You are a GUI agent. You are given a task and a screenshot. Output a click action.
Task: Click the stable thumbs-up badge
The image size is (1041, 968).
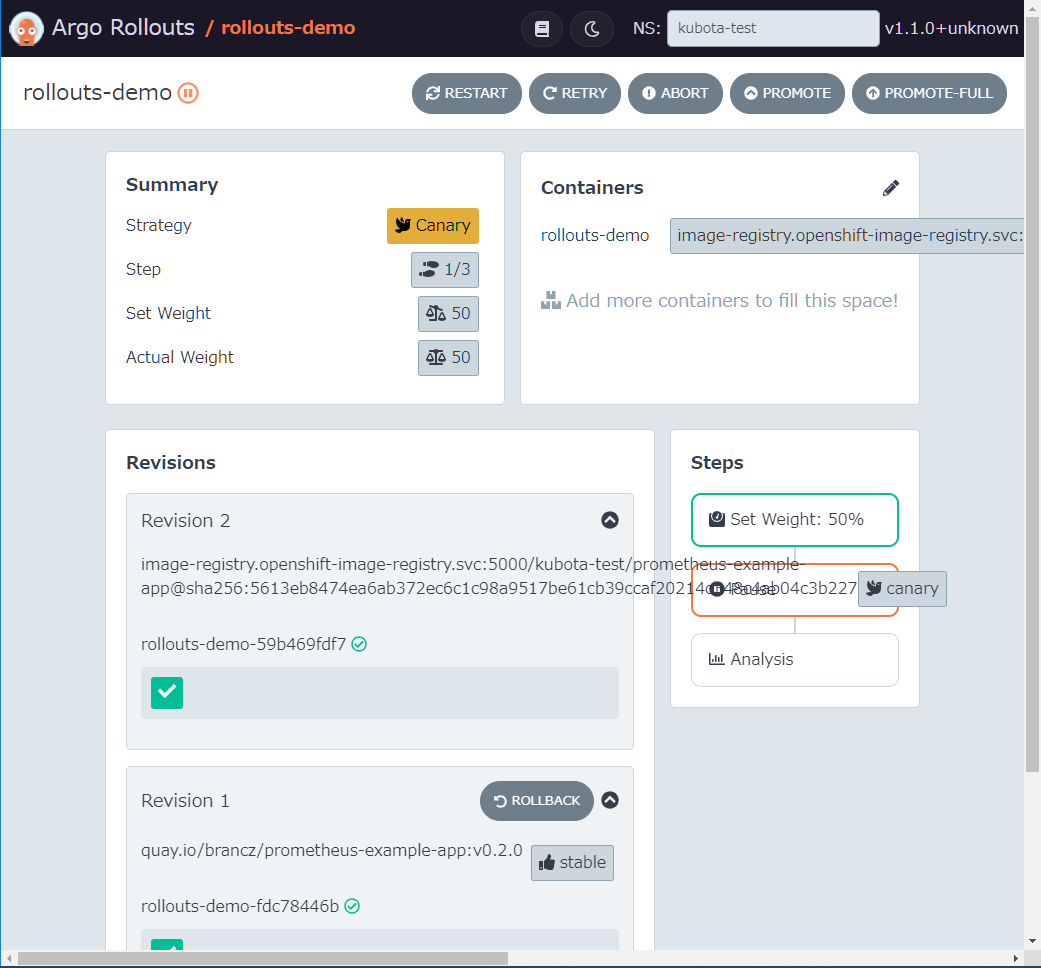tap(572, 862)
